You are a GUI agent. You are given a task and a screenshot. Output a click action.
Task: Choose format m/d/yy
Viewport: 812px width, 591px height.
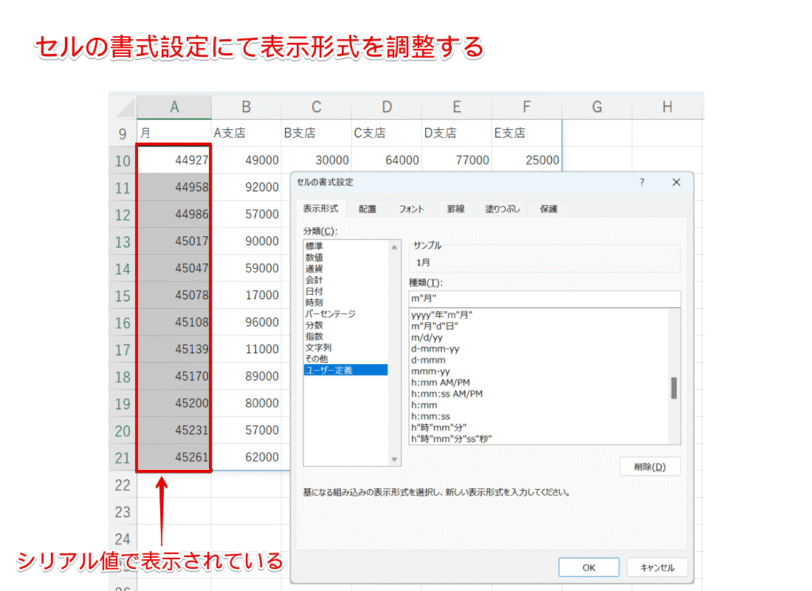pyautogui.click(x=539, y=338)
